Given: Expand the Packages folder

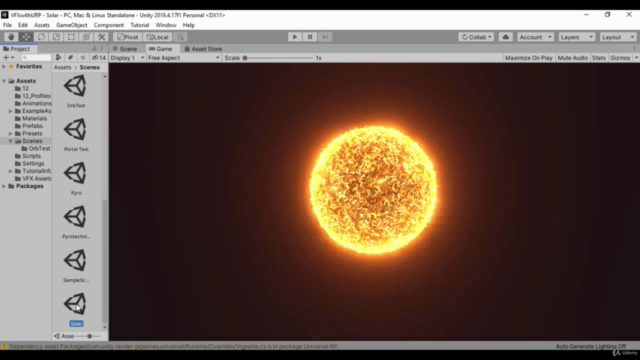Looking at the screenshot, I should tap(4, 186).
